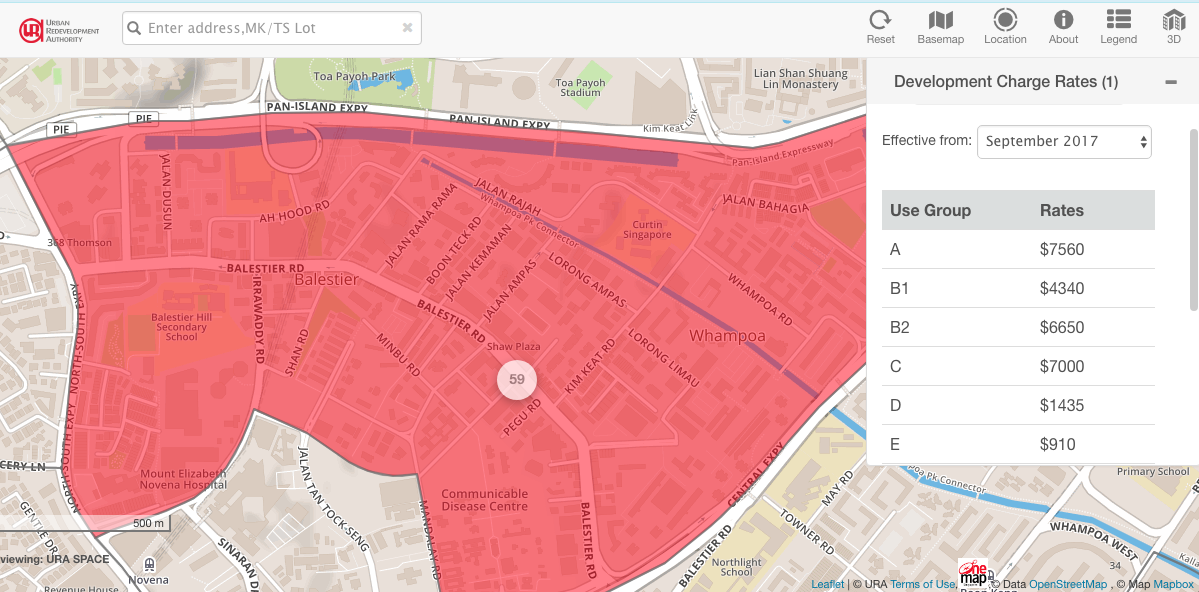Open the Mapbox attribution link

pyautogui.click(x=1174, y=584)
